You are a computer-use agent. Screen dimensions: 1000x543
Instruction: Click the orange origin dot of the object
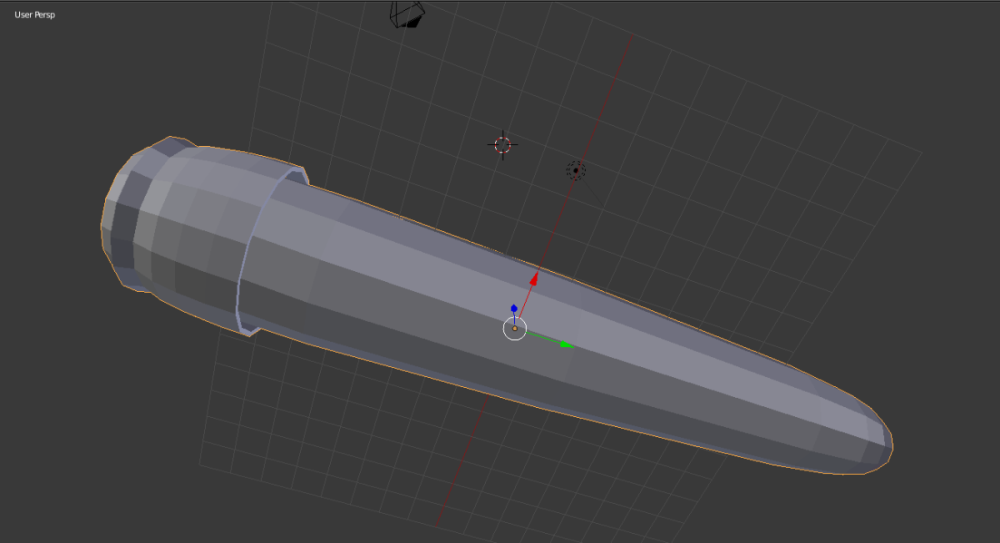click(x=515, y=328)
